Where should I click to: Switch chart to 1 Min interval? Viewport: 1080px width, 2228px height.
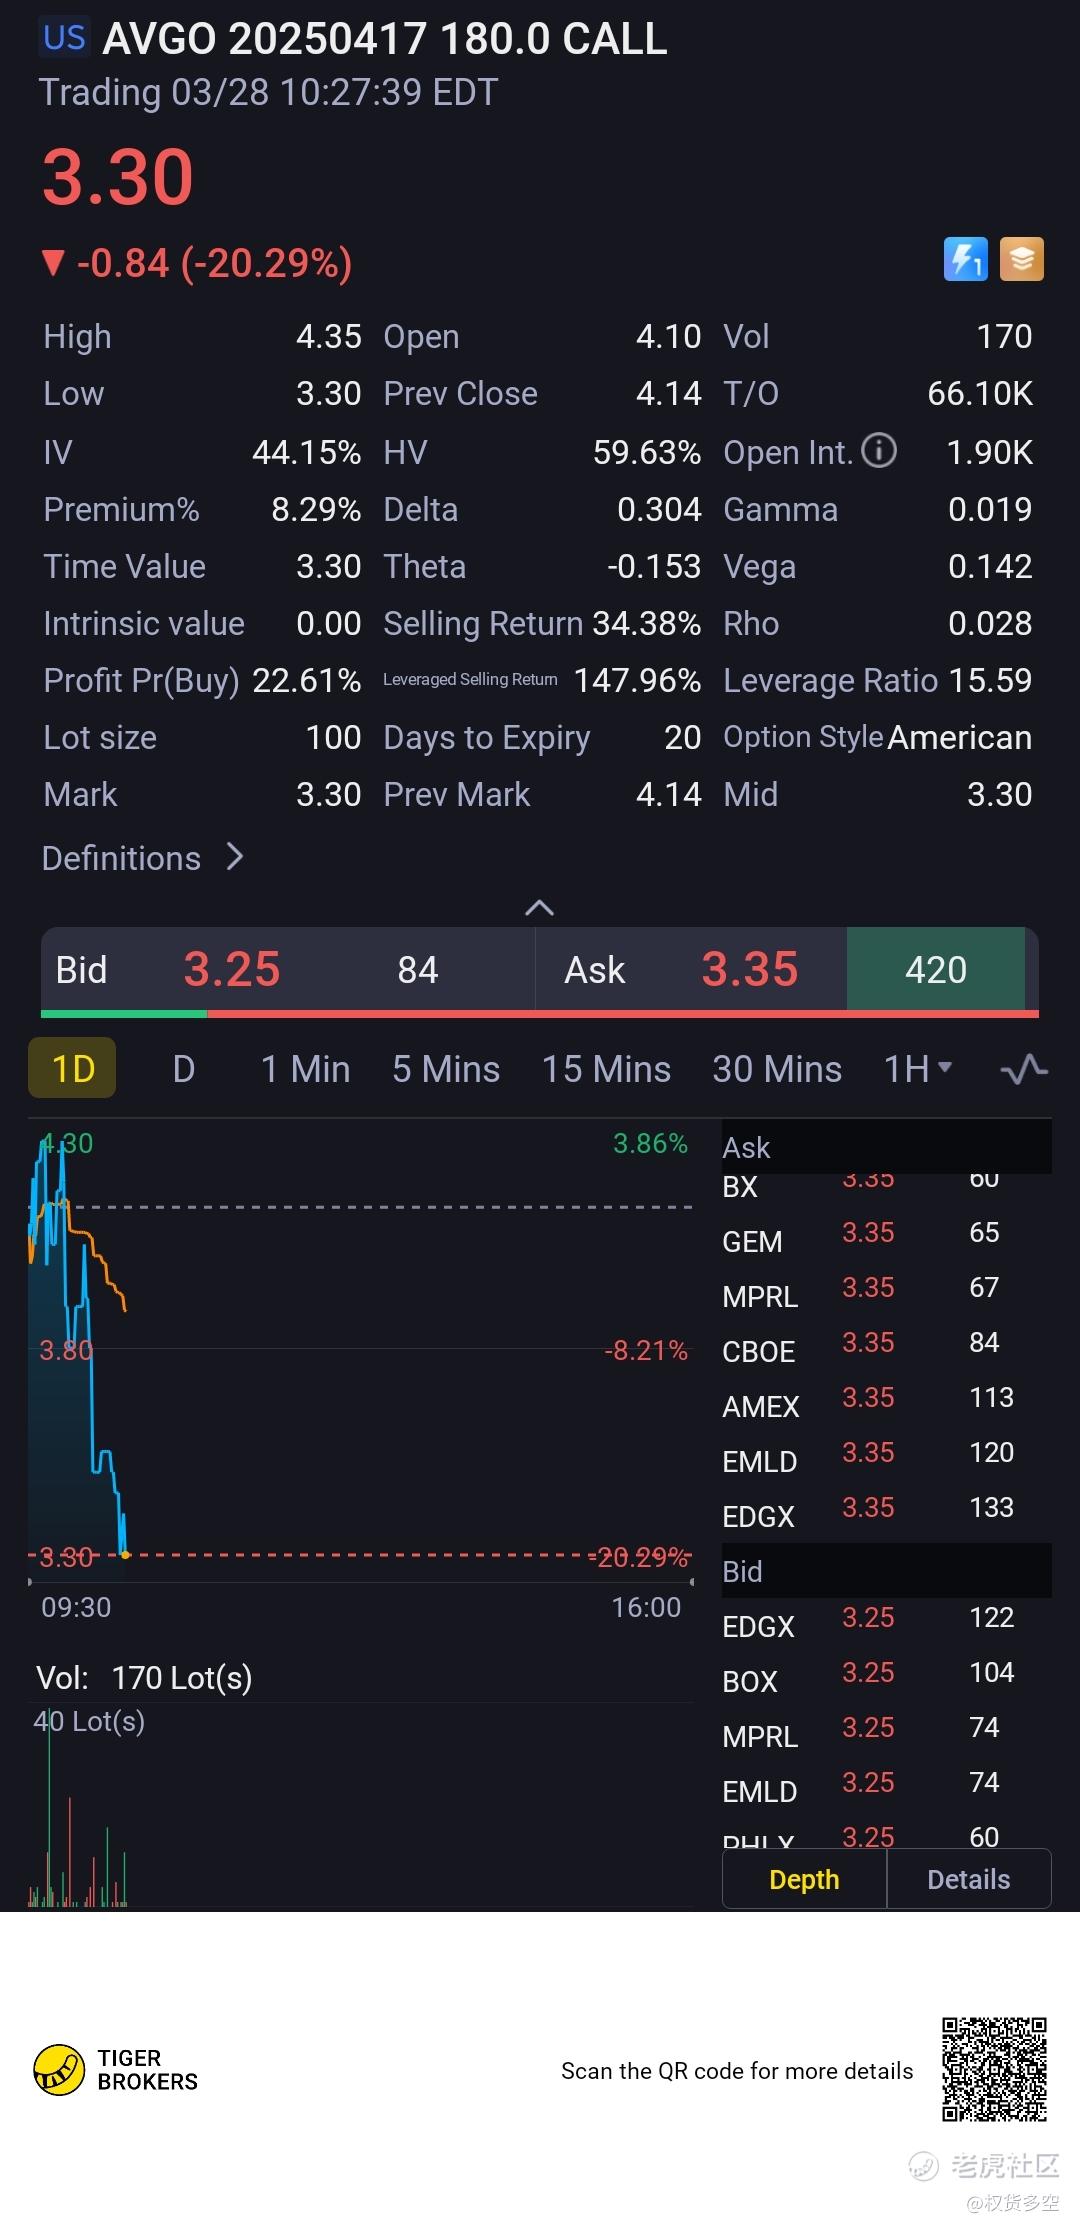point(305,1069)
